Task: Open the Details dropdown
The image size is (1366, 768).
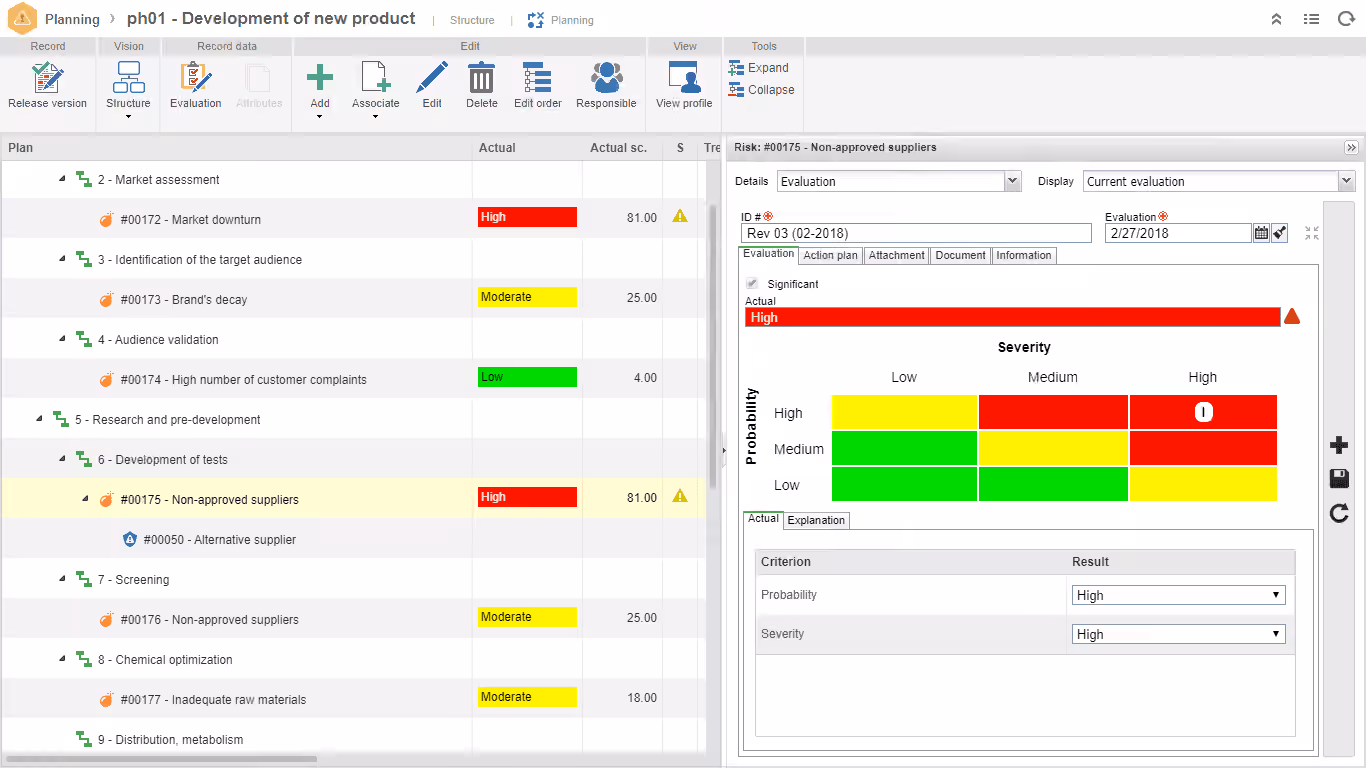Action: click(x=899, y=181)
